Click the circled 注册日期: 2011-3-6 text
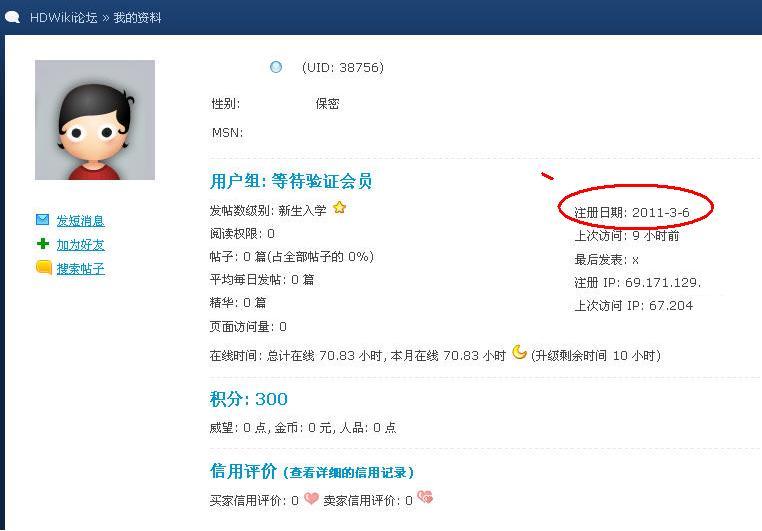The height and width of the screenshot is (531, 762). point(631,212)
